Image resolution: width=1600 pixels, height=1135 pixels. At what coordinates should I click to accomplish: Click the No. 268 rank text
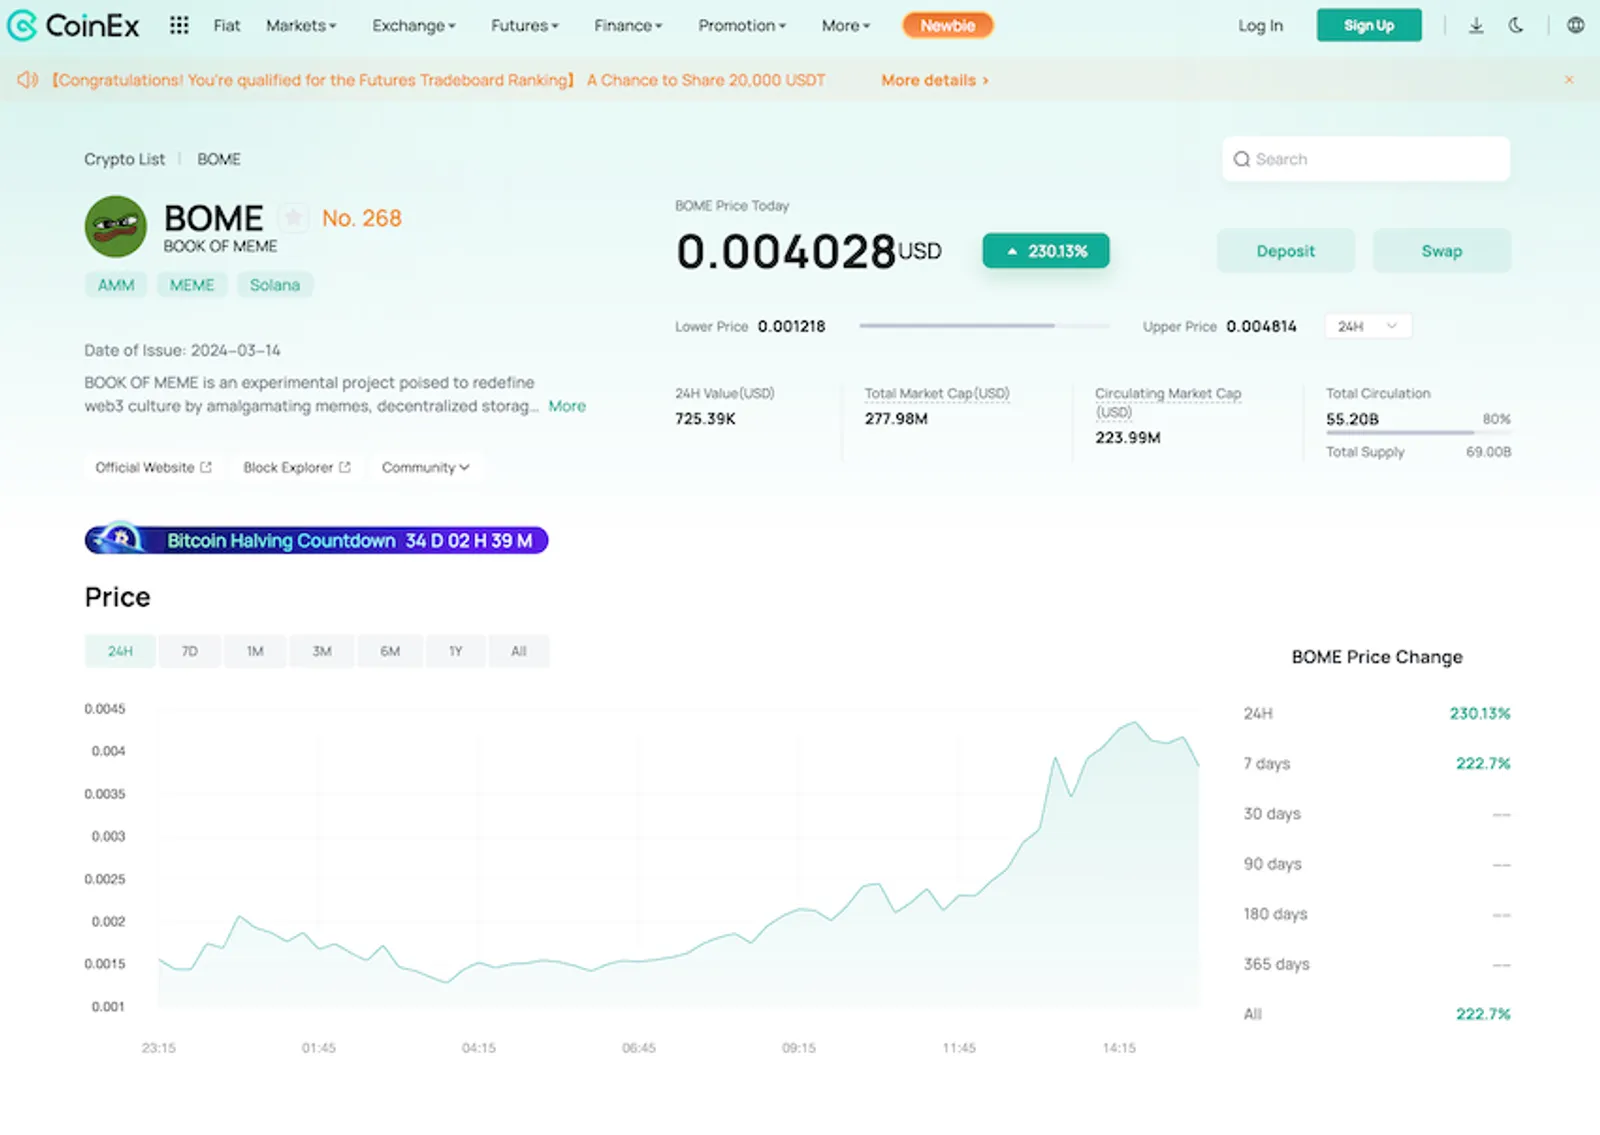[361, 218]
